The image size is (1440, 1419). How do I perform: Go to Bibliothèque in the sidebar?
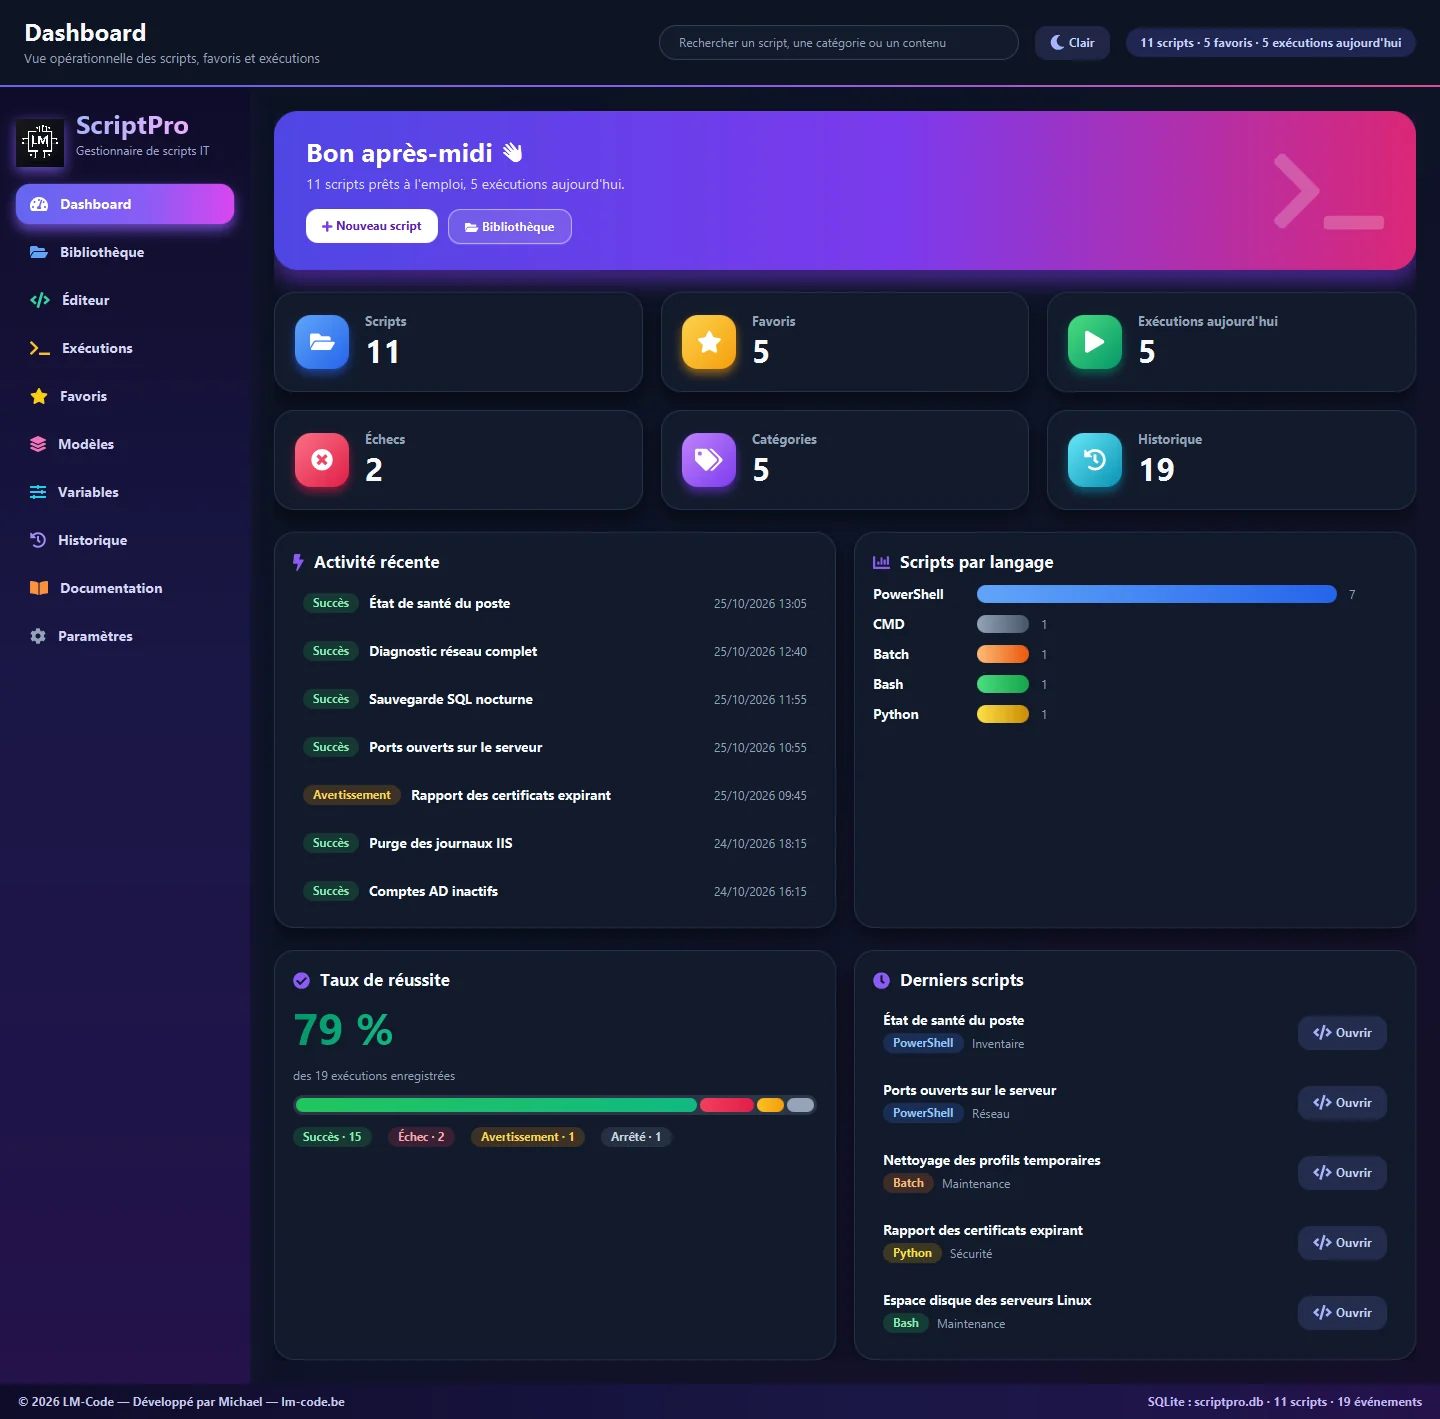[x=125, y=252]
